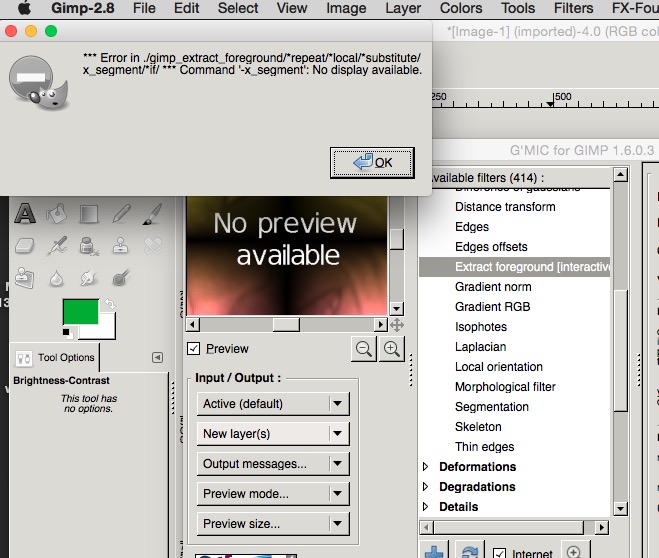The image size is (659, 558).
Task: Refresh the G'MIC filter list
Action: click(x=469, y=550)
